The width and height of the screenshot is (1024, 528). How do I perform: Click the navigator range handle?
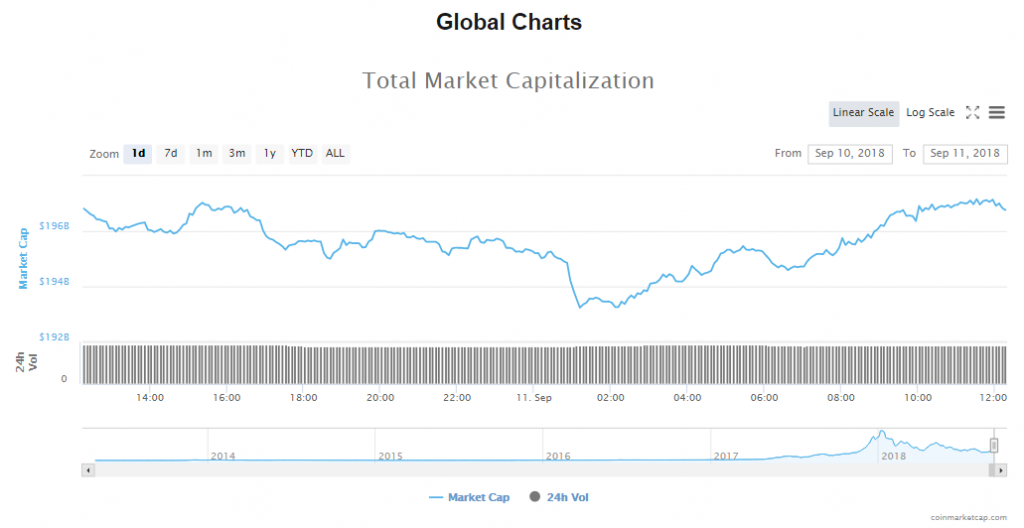pyautogui.click(x=994, y=444)
